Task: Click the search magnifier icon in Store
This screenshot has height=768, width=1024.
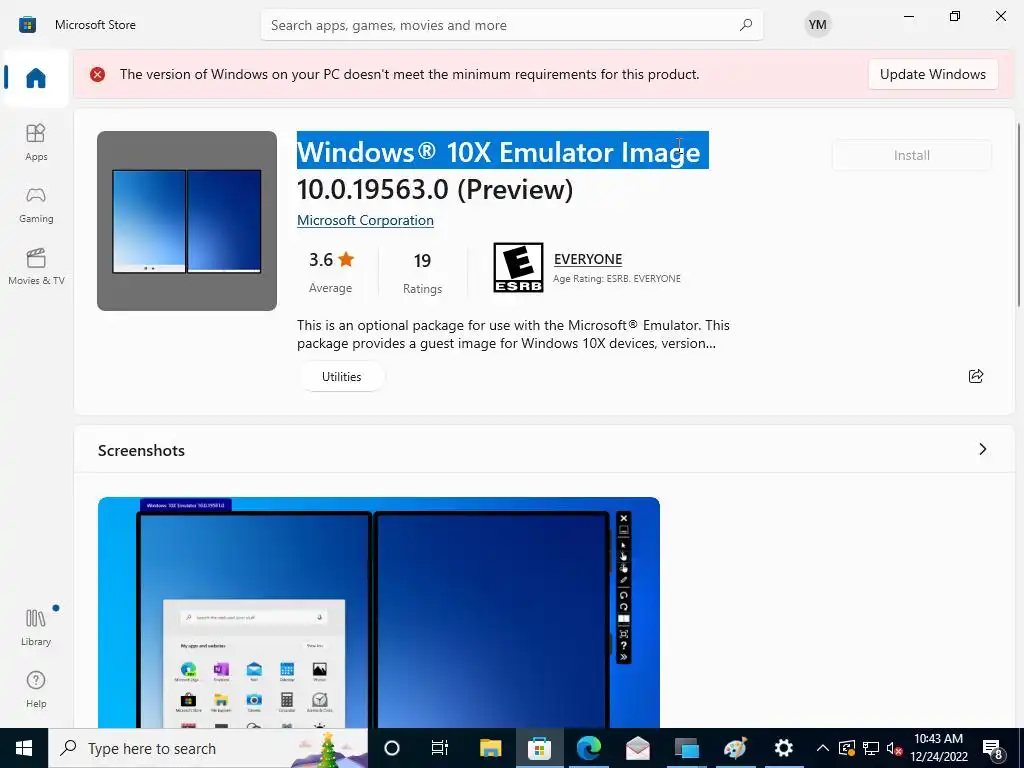Action: pyautogui.click(x=745, y=25)
